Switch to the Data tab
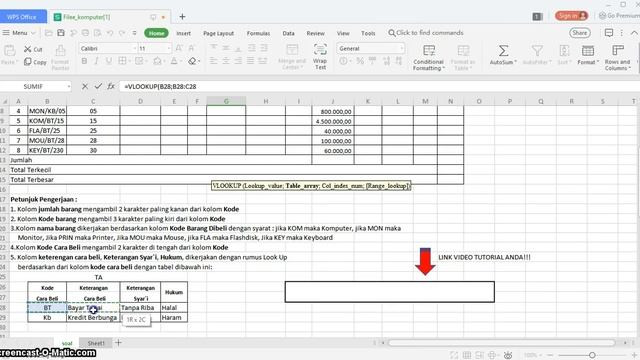The width and height of the screenshot is (640, 360). point(289,33)
